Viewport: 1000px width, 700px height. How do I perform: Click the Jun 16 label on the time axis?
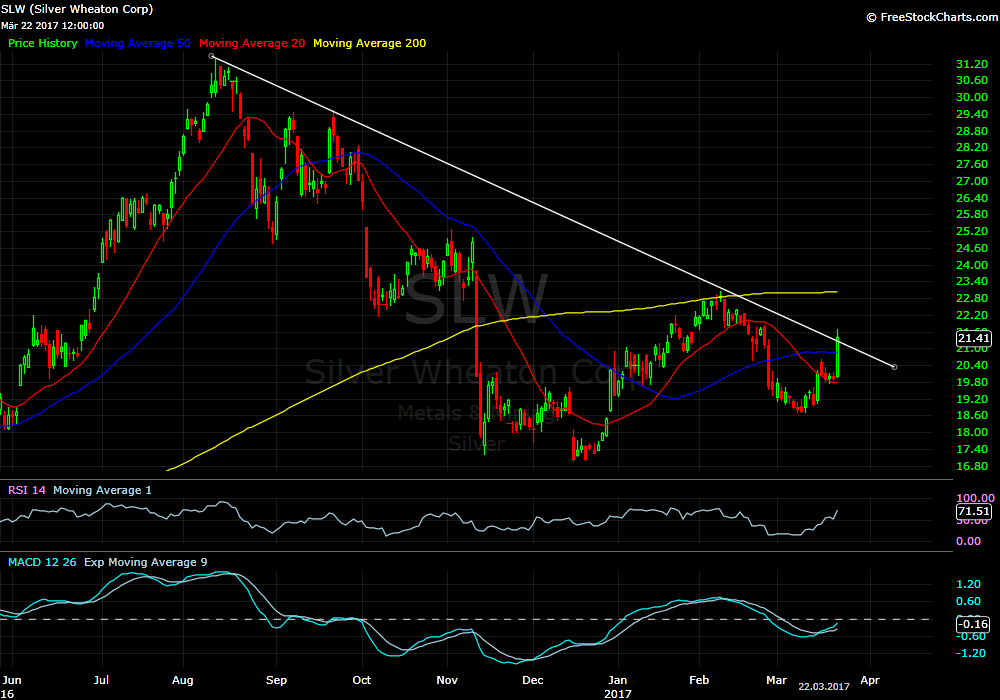tap(11, 687)
